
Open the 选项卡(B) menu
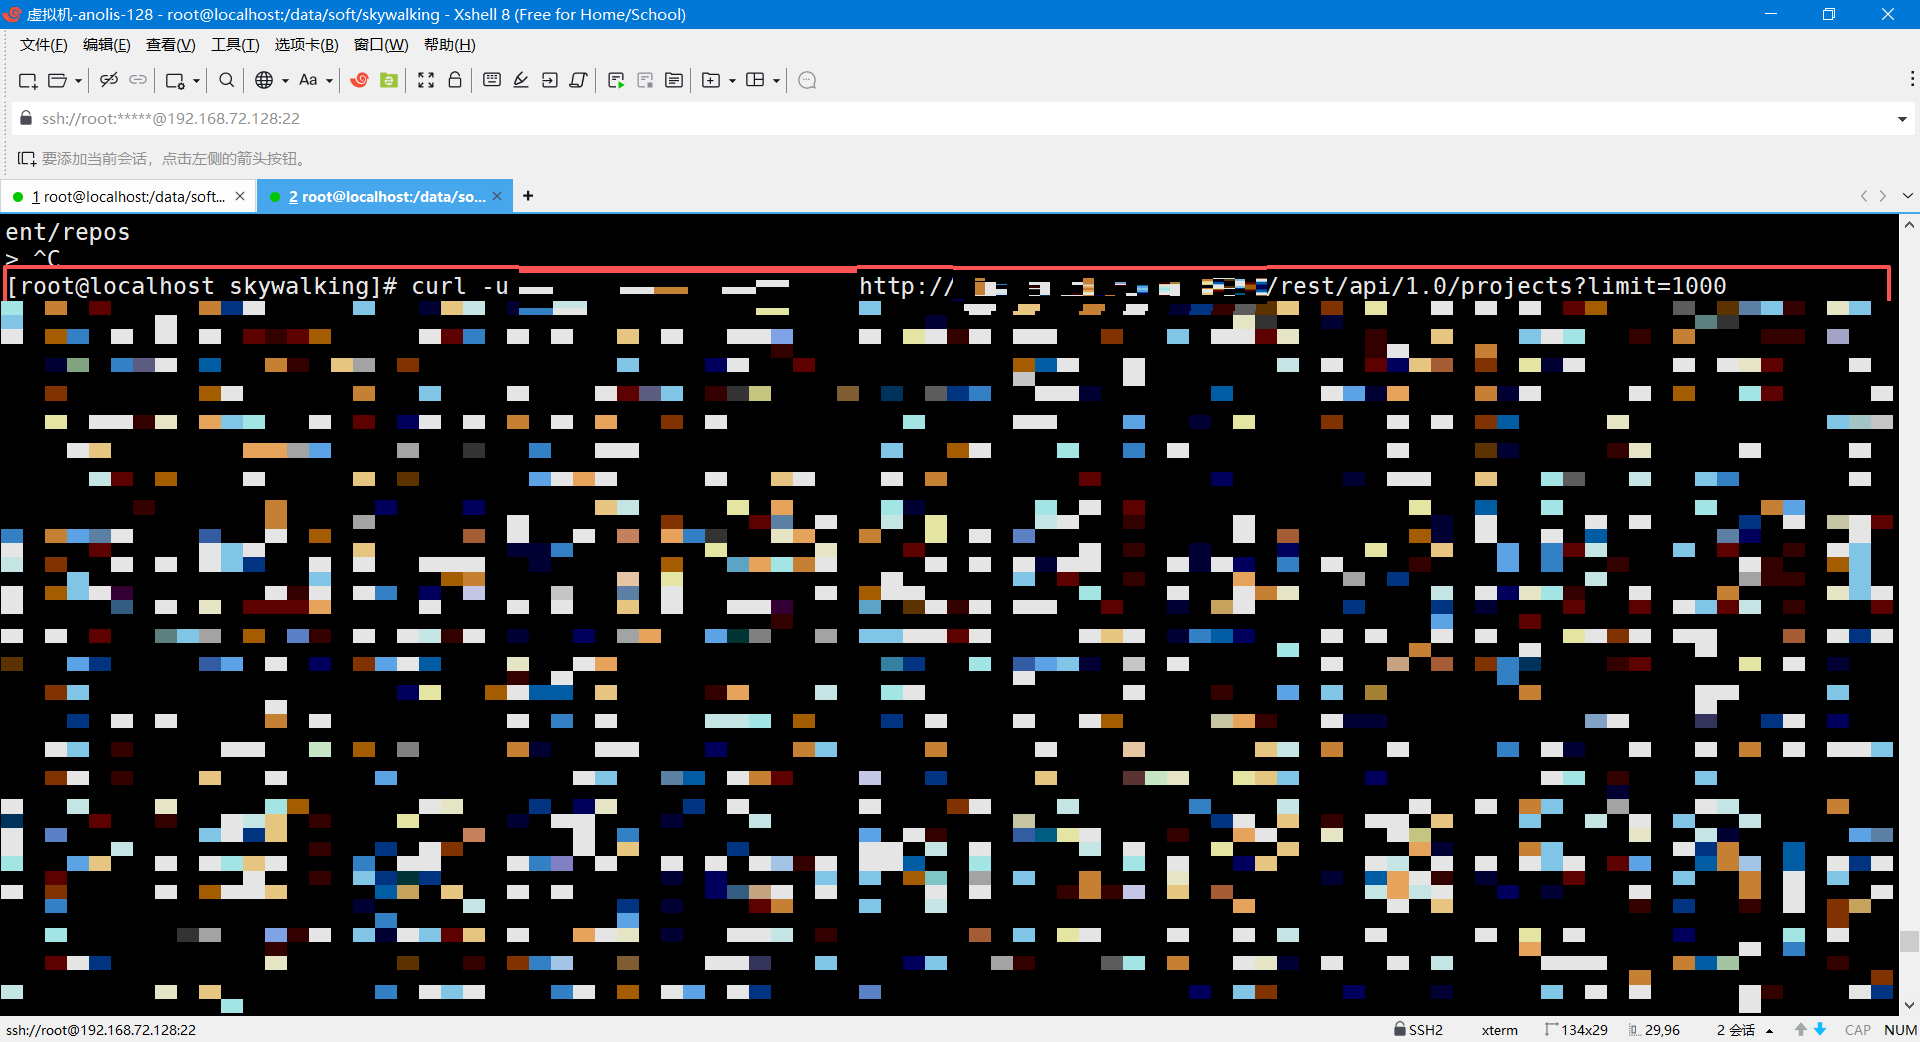point(307,45)
